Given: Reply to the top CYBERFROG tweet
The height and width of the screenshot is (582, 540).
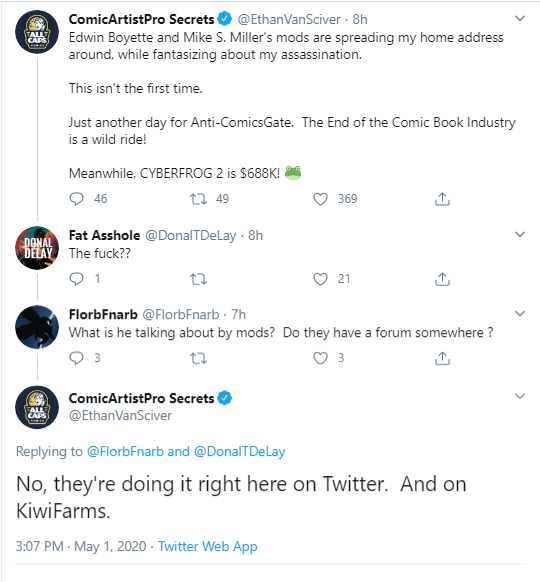Looking at the screenshot, I should pos(76,199).
